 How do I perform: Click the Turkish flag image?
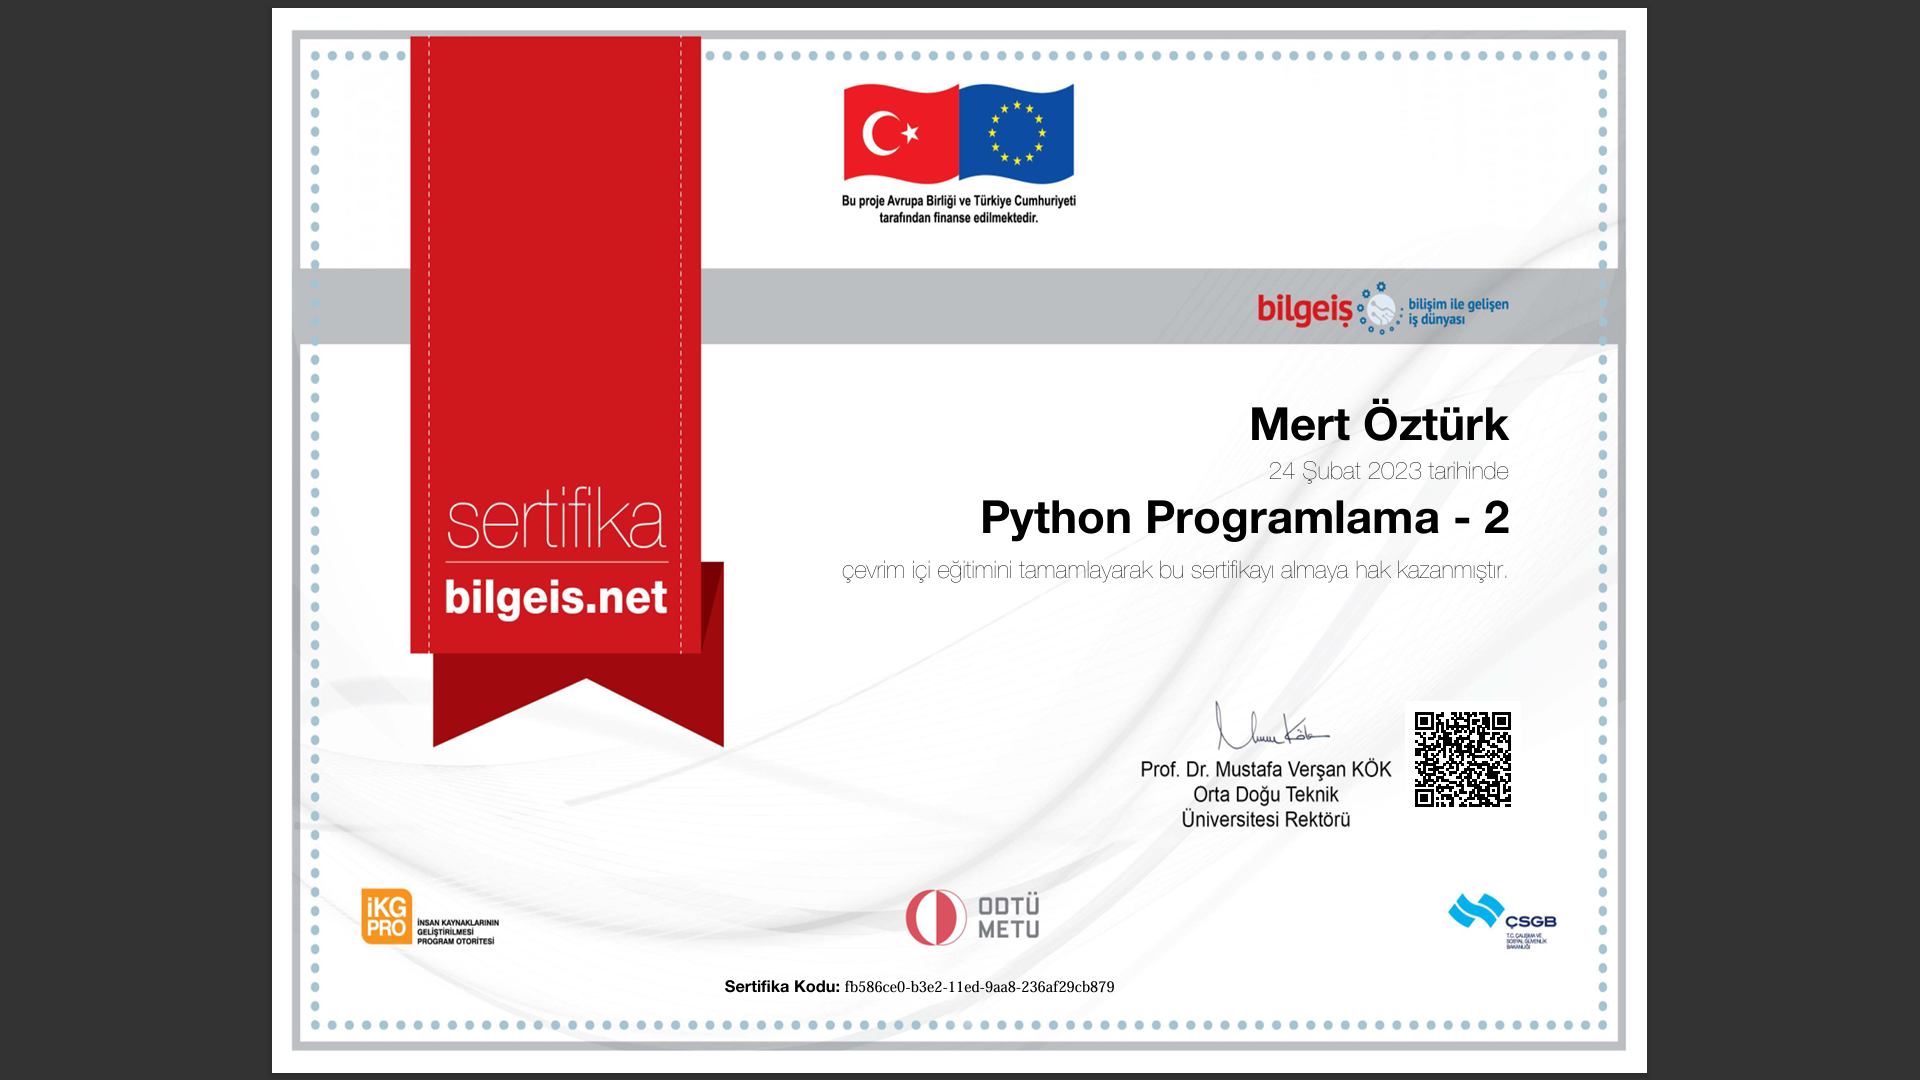(900, 134)
